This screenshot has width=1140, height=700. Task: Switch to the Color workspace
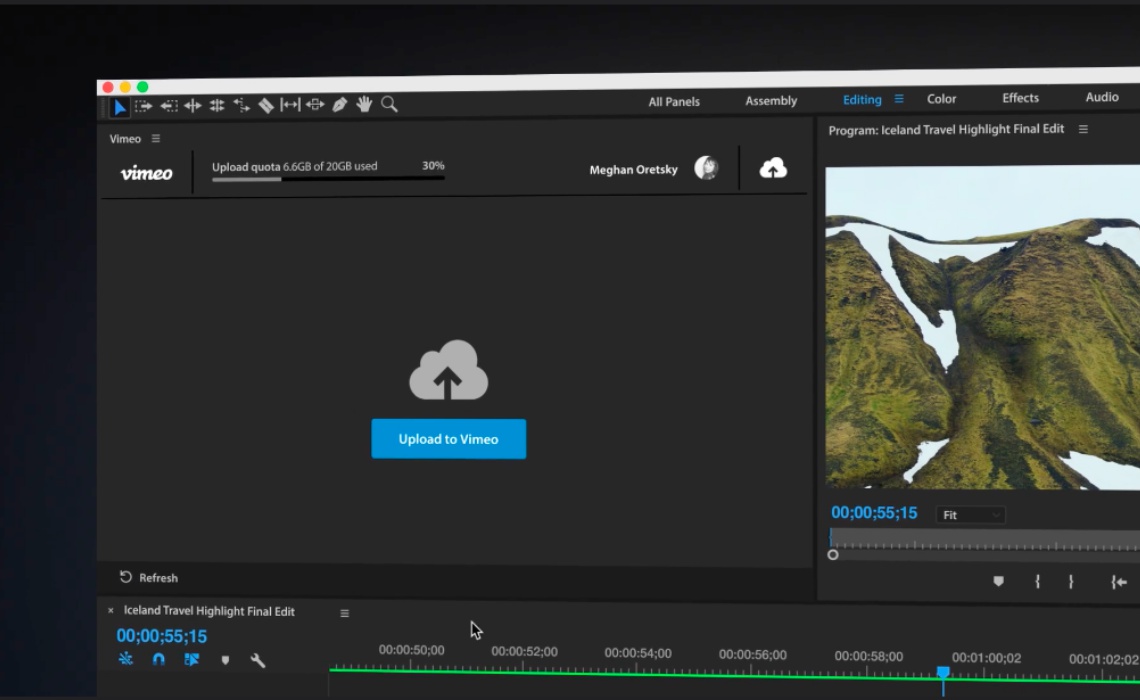[x=941, y=99]
